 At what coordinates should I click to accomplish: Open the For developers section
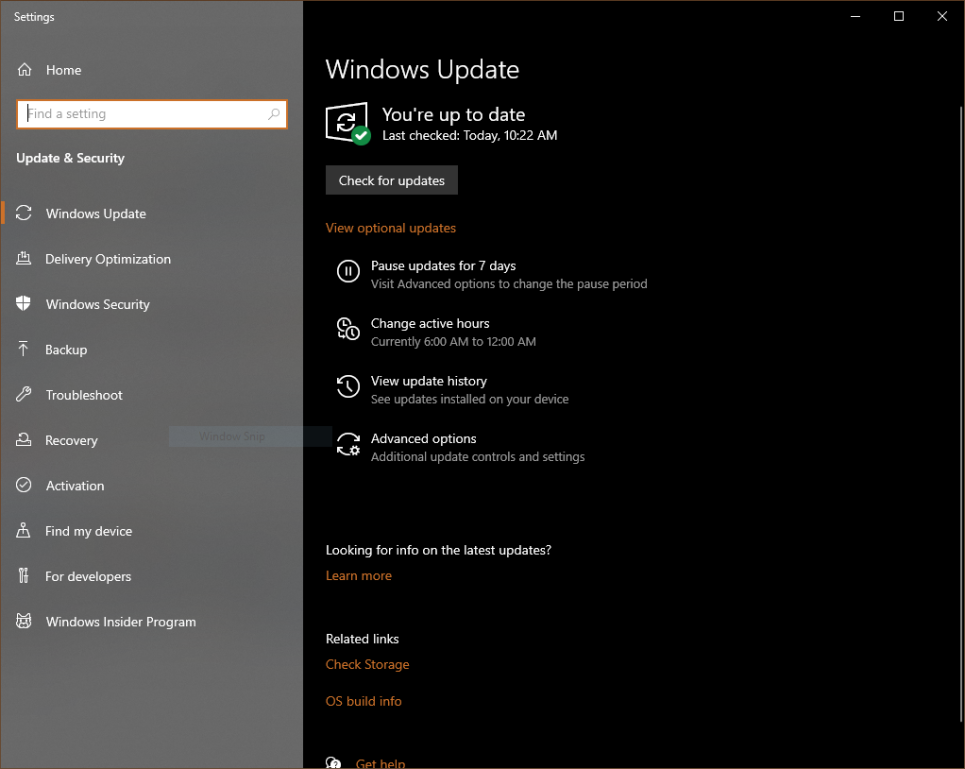[x=88, y=577]
